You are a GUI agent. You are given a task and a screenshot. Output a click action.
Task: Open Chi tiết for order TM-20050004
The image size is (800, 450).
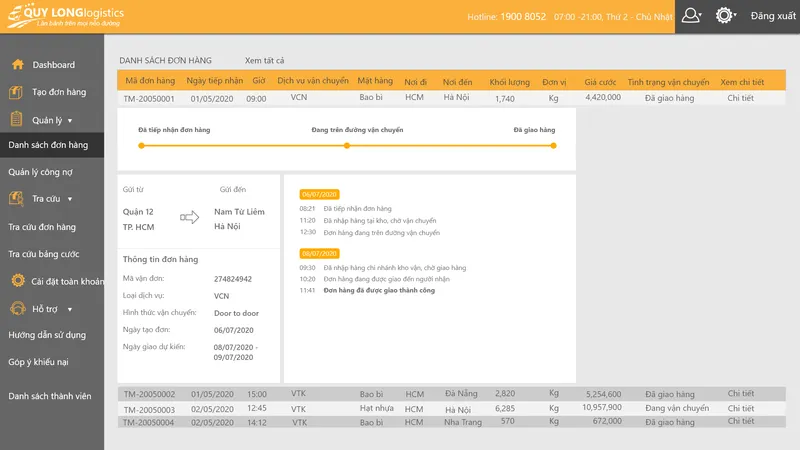(x=741, y=421)
